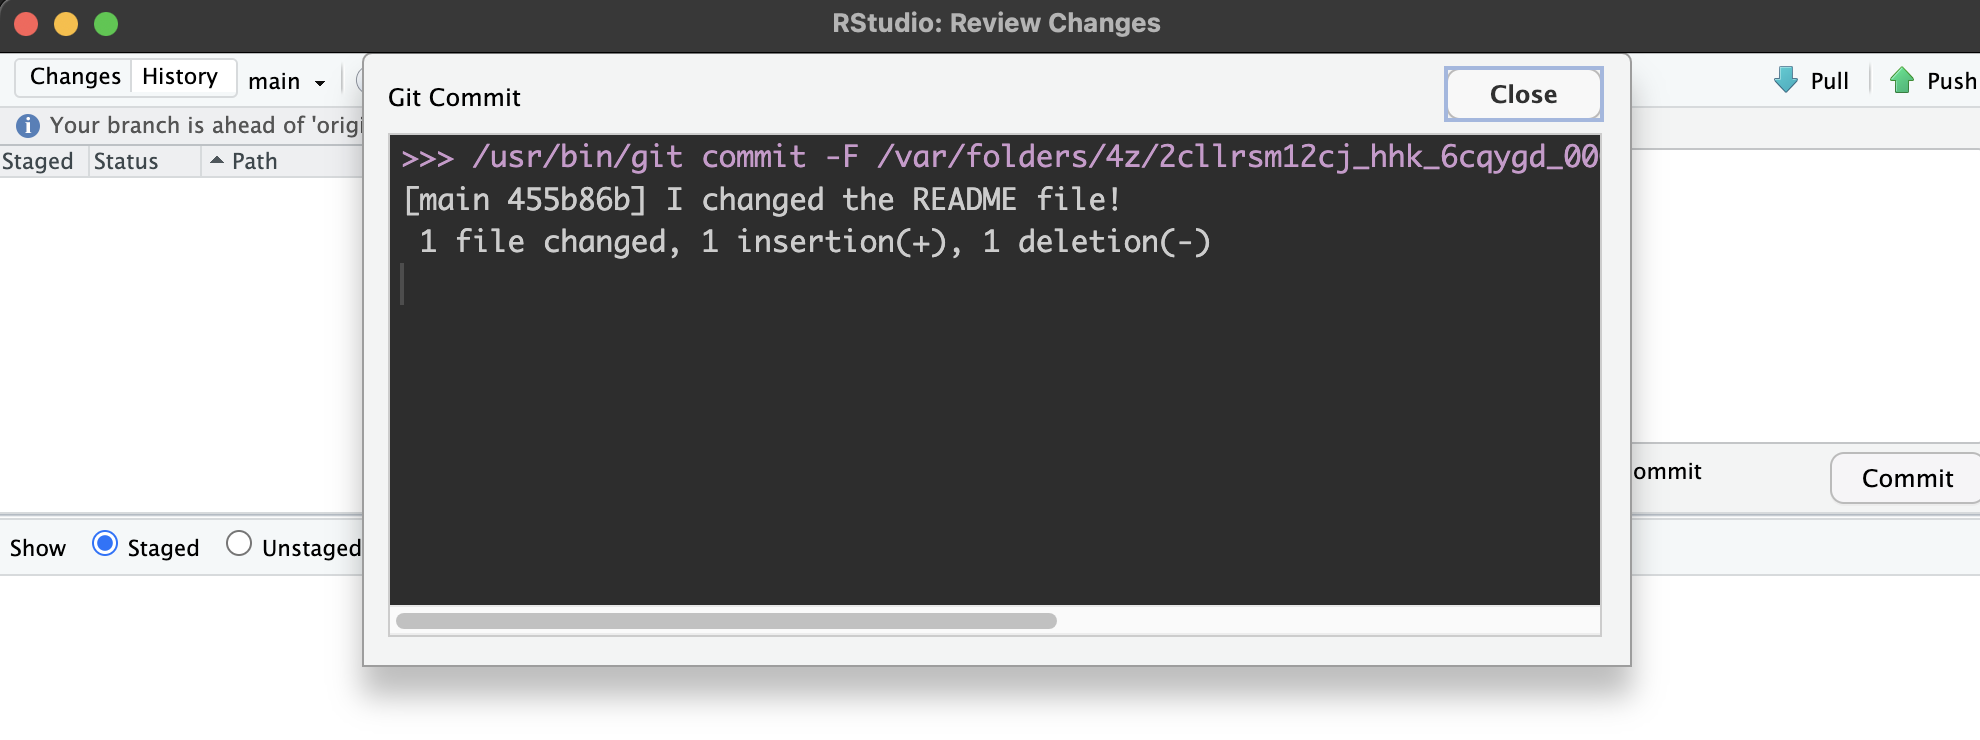Open the main branch dropdown

[287, 81]
